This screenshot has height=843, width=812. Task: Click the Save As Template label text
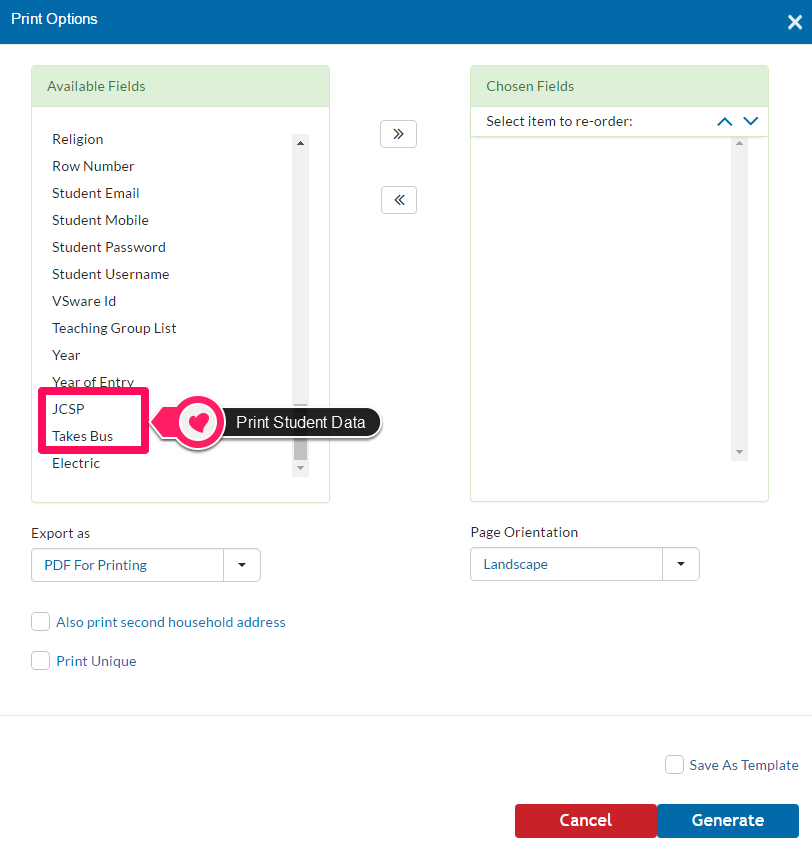click(x=744, y=765)
